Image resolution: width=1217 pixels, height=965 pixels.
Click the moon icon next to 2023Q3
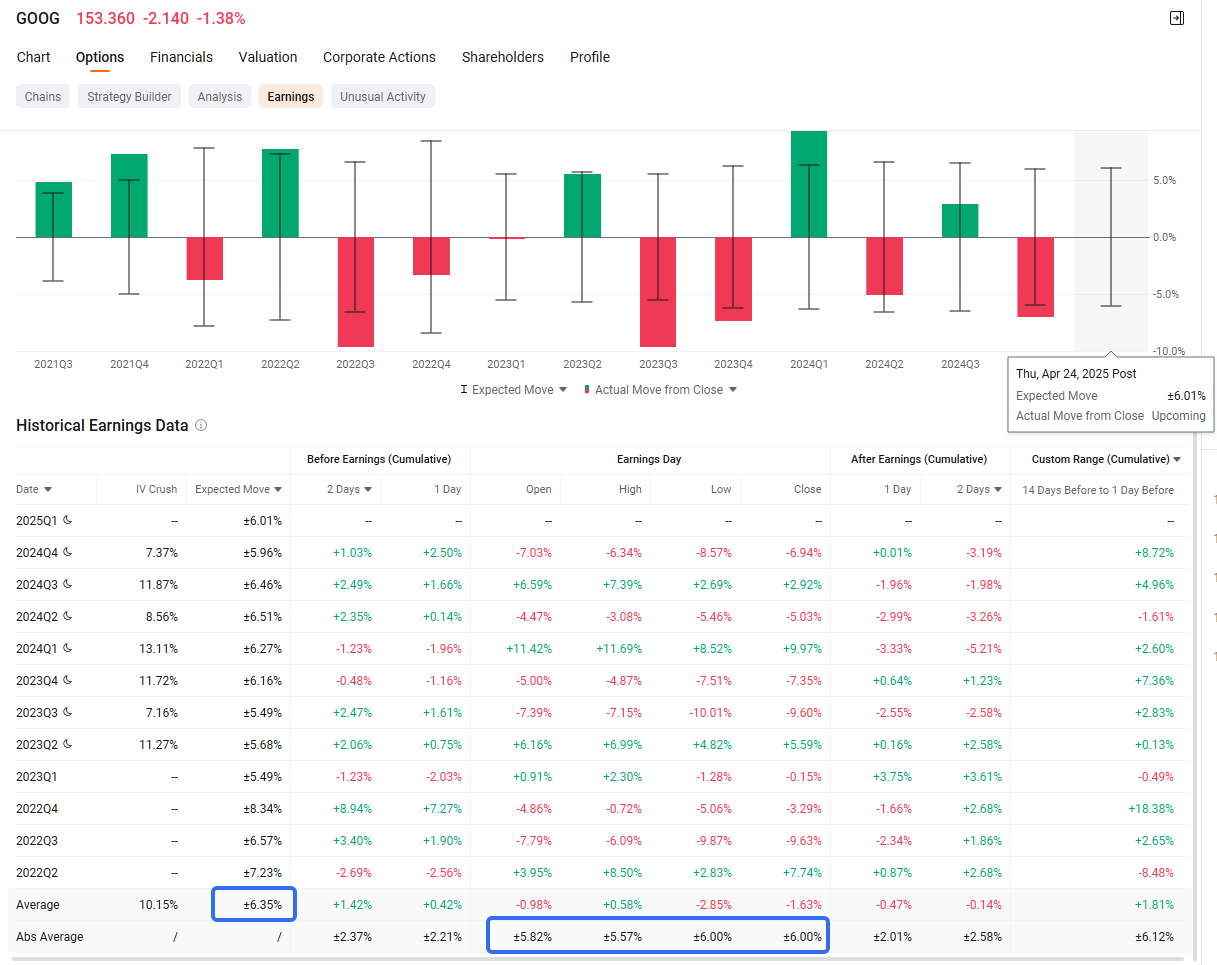coord(68,713)
